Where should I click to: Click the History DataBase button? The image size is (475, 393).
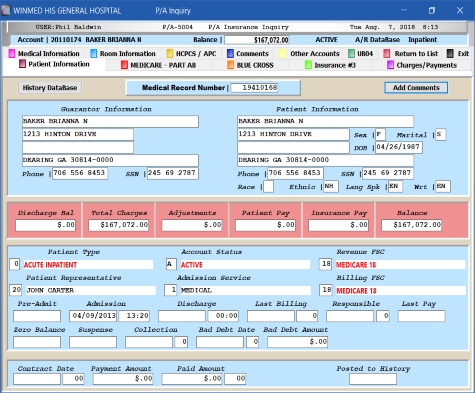coord(50,88)
